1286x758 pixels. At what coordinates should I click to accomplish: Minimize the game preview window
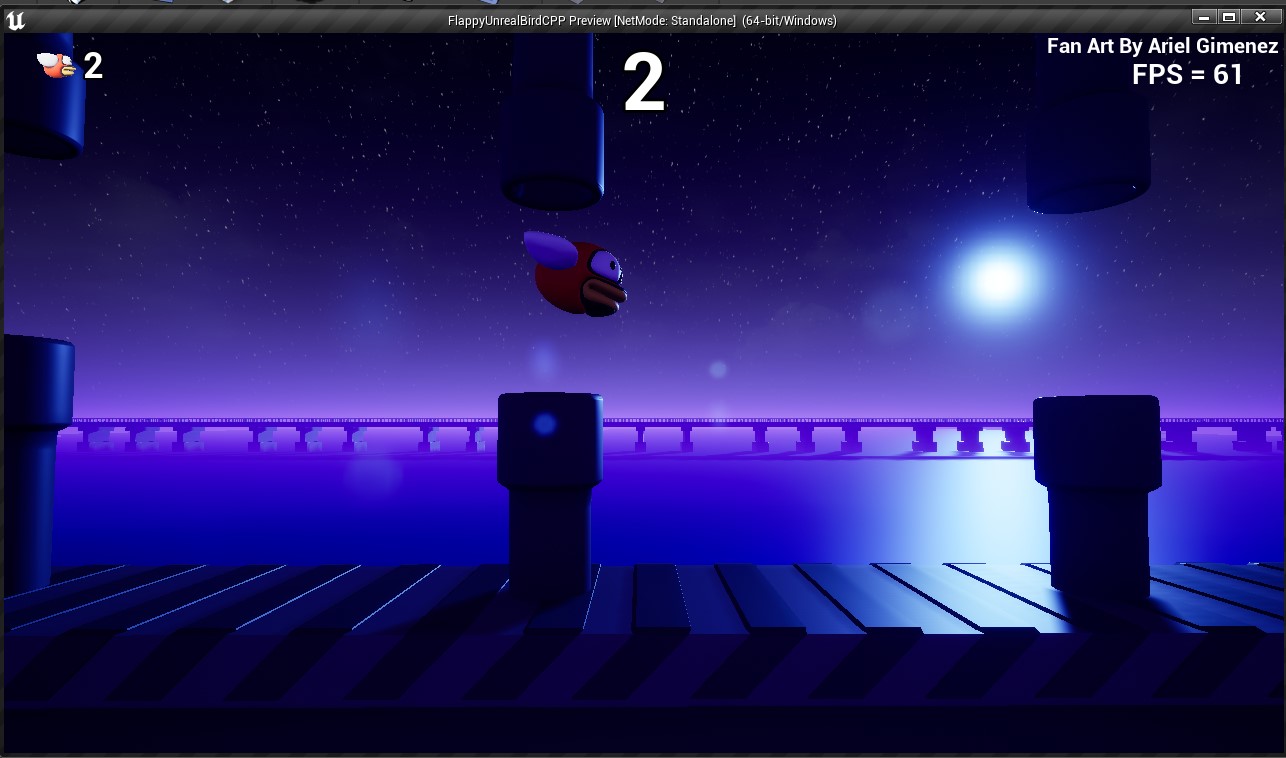(1205, 17)
